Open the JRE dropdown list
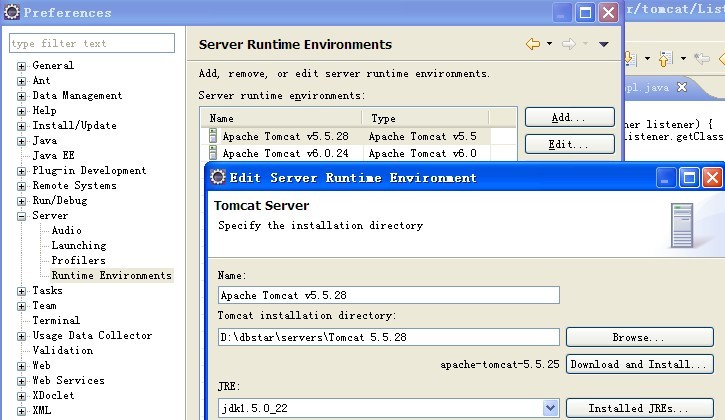Screen dimensions: 725x420 550,408
